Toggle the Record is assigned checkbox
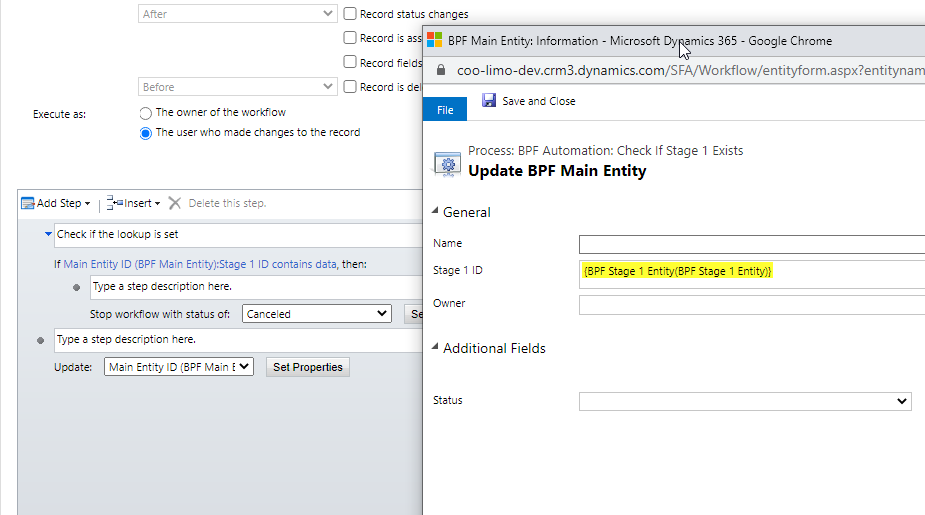This screenshot has height=515, width=925. (x=350, y=37)
